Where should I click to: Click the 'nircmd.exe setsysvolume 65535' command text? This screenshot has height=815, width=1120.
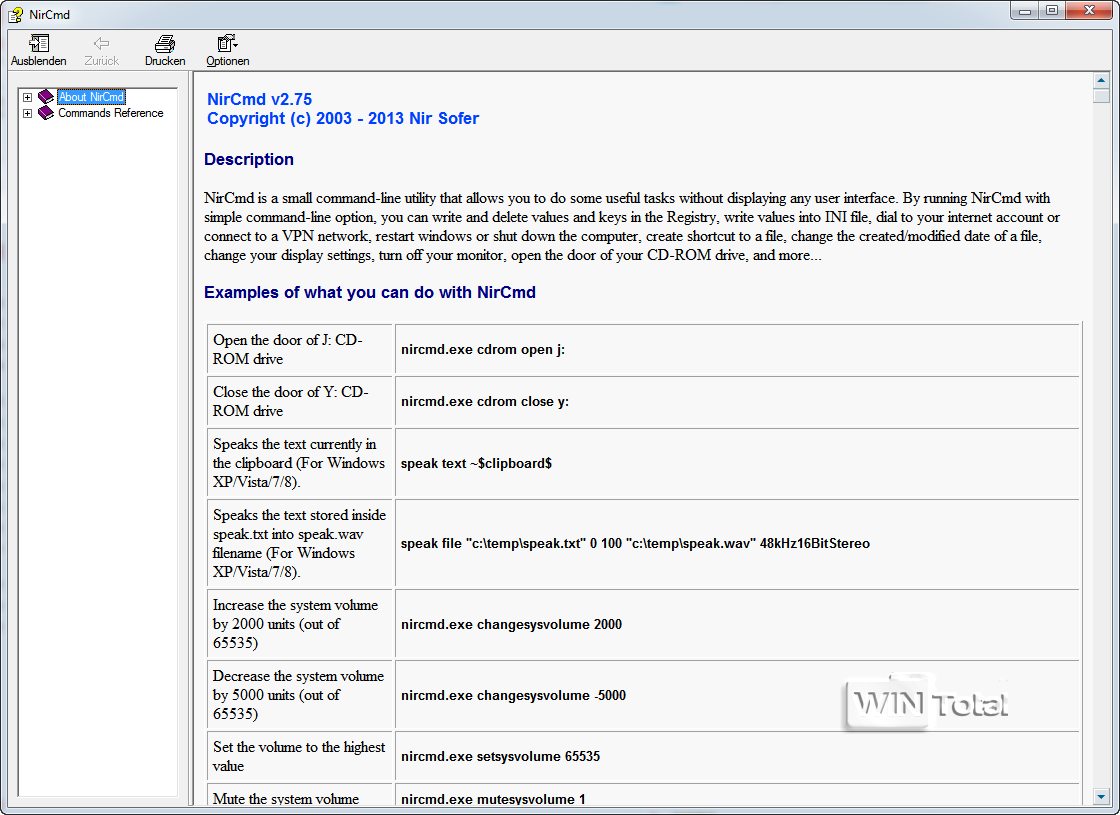(500, 757)
